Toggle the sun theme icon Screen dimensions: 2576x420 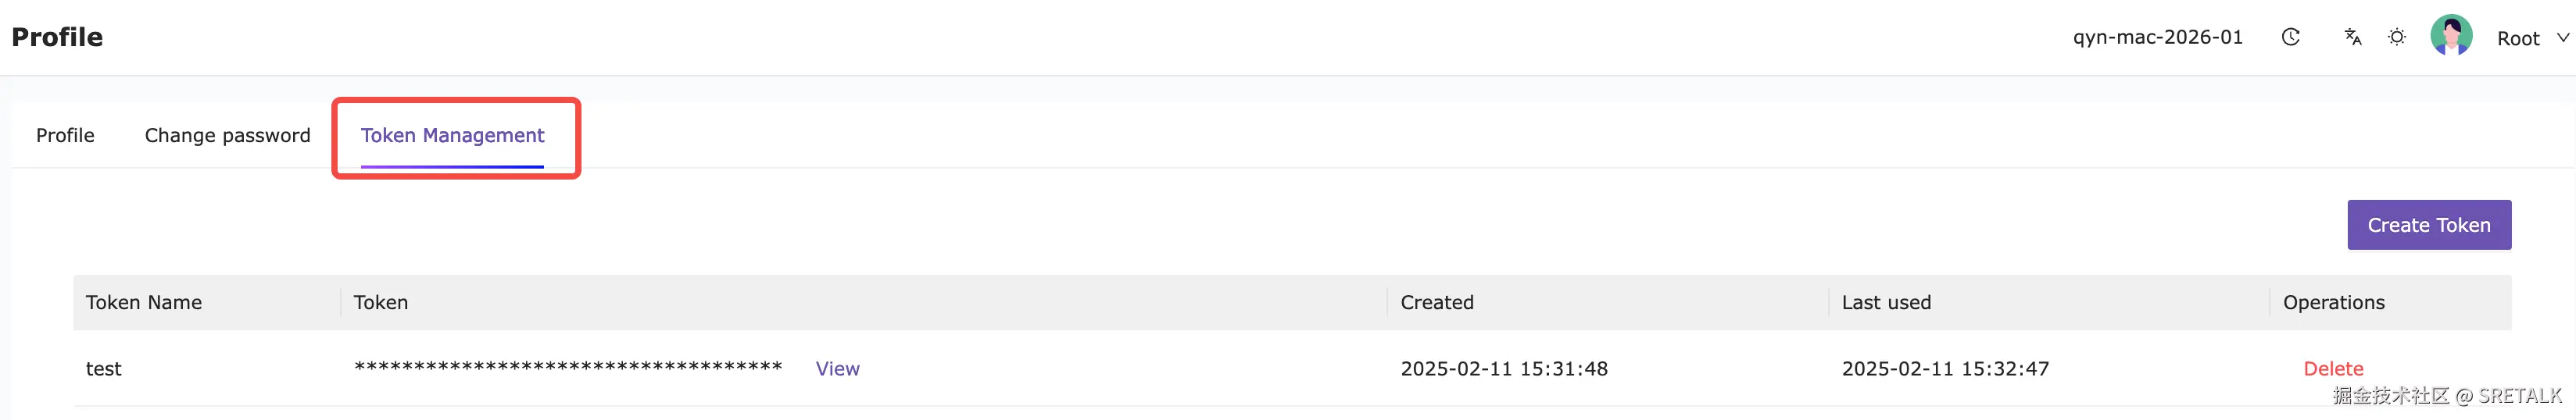(x=2397, y=37)
